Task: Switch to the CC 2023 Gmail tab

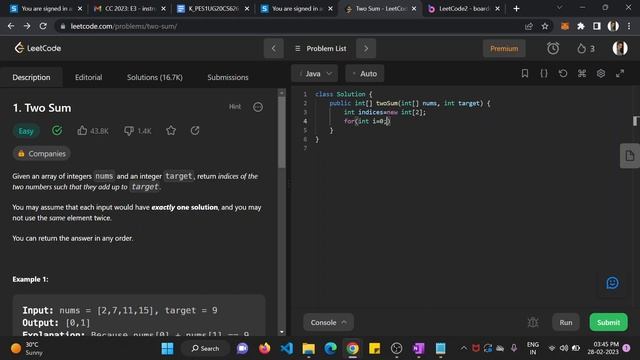Action: click(129, 9)
